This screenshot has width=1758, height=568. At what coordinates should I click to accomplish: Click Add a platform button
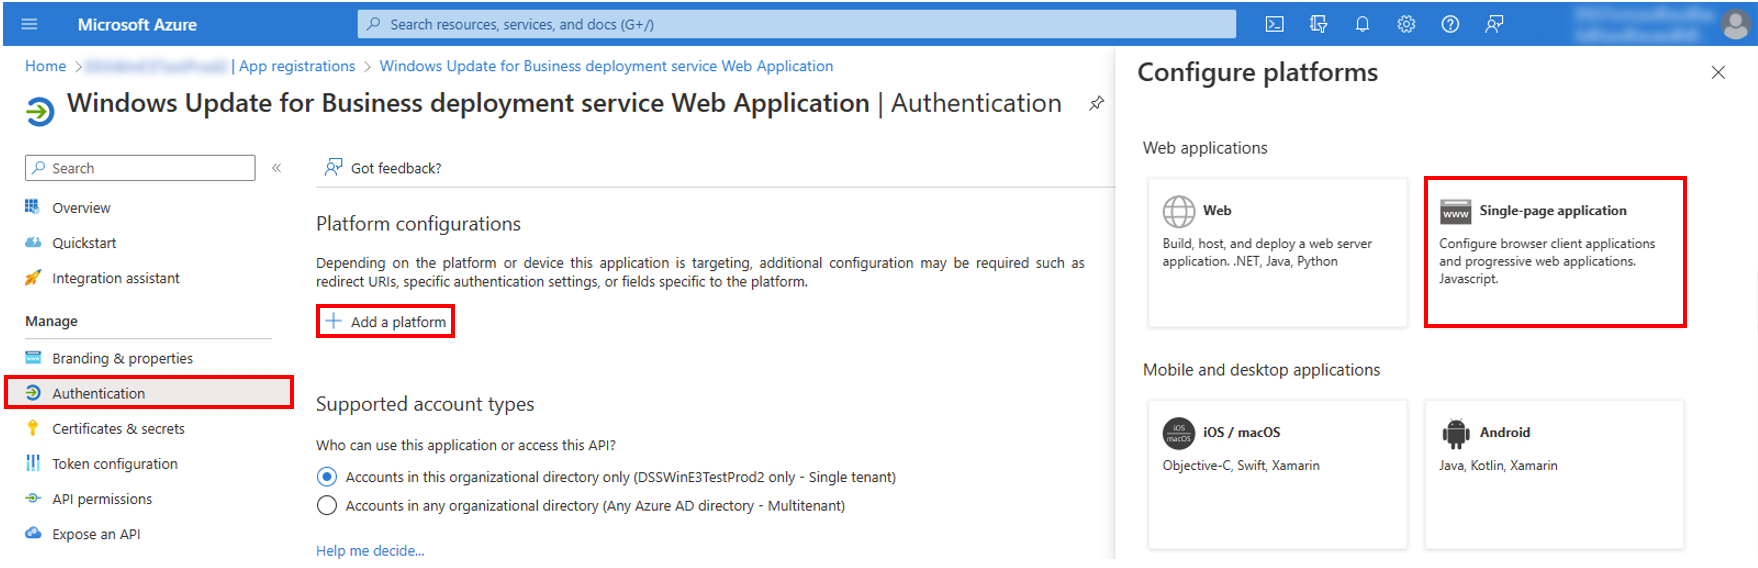385,321
